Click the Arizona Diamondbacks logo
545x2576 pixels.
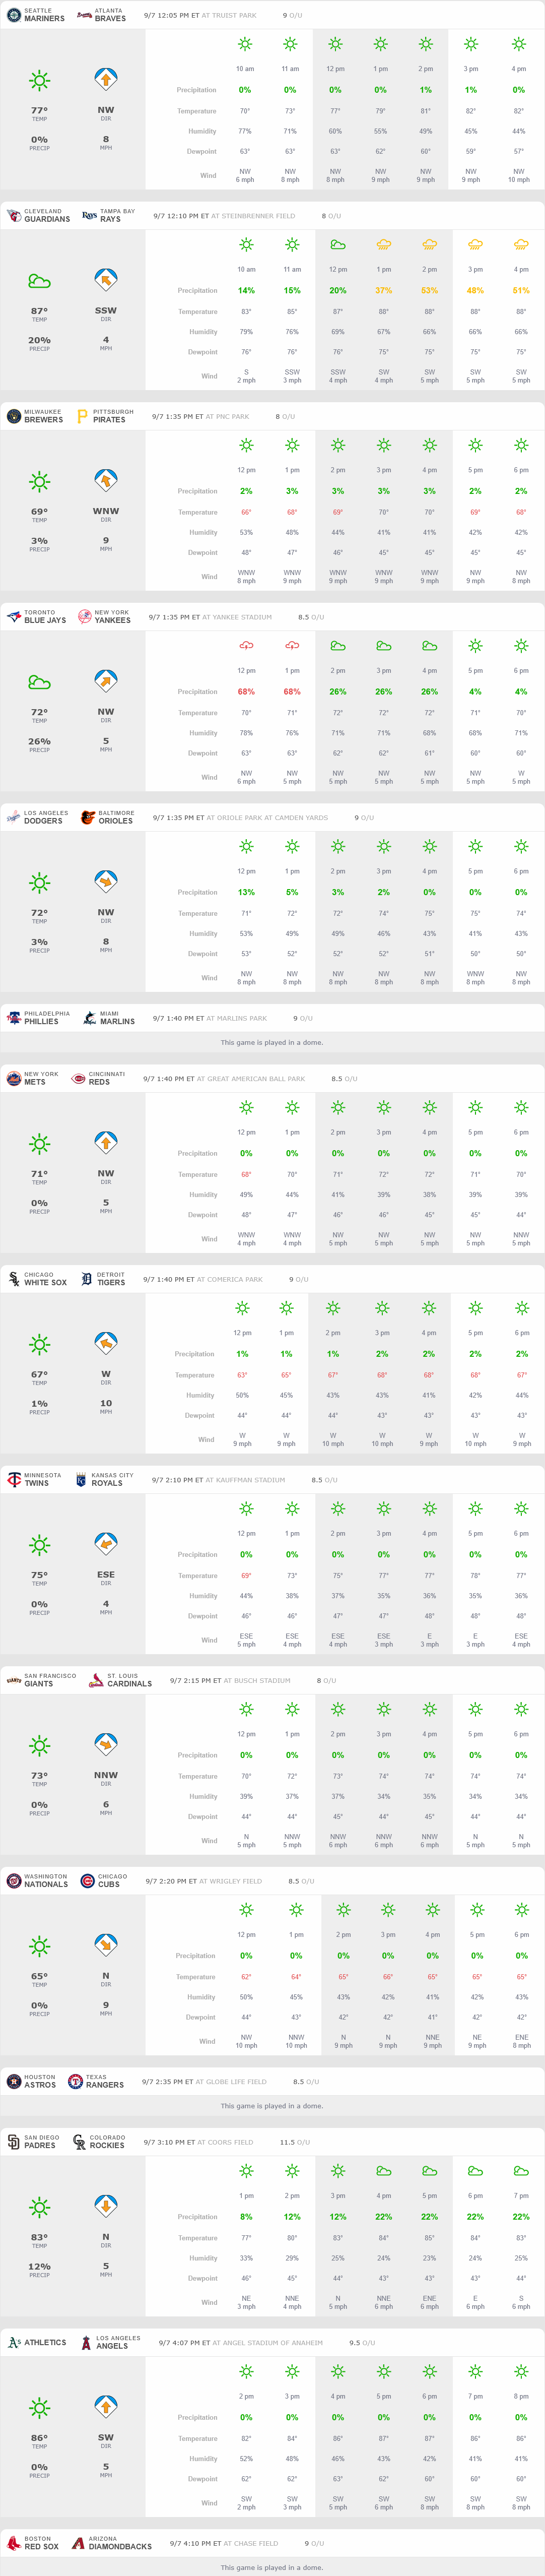(x=78, y=2543)
